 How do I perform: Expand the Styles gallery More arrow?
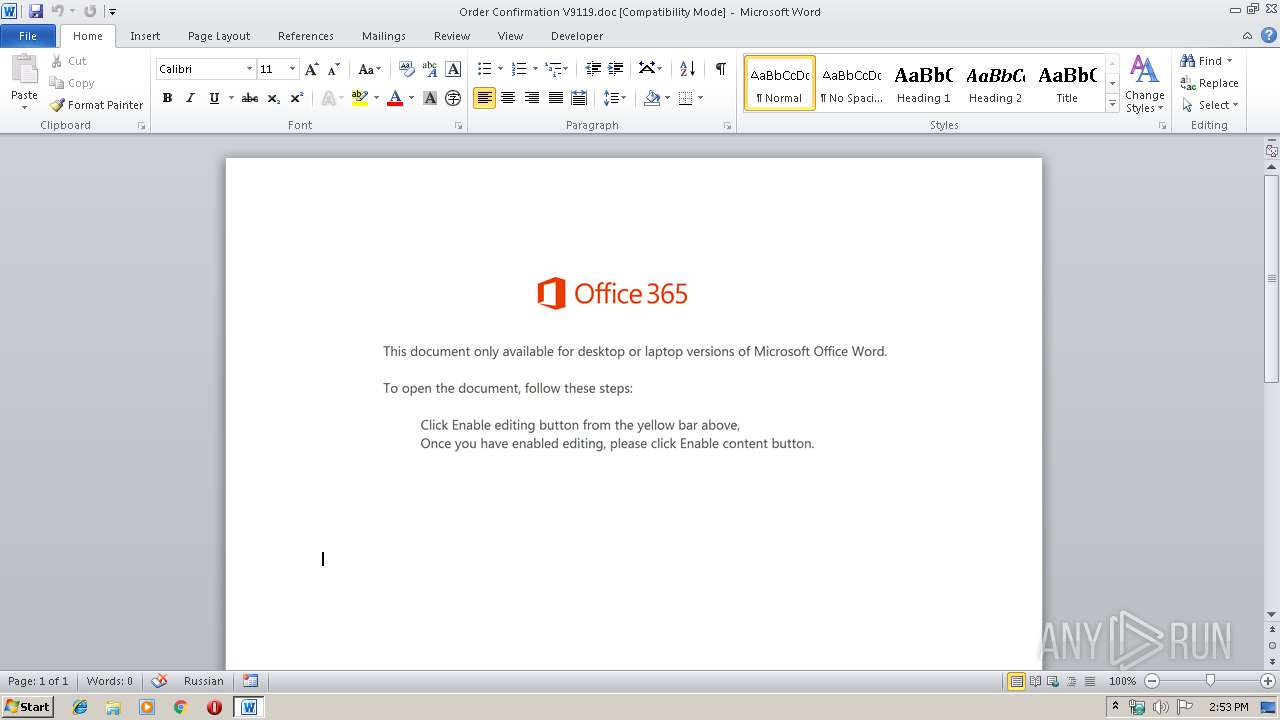(1113, 103)
